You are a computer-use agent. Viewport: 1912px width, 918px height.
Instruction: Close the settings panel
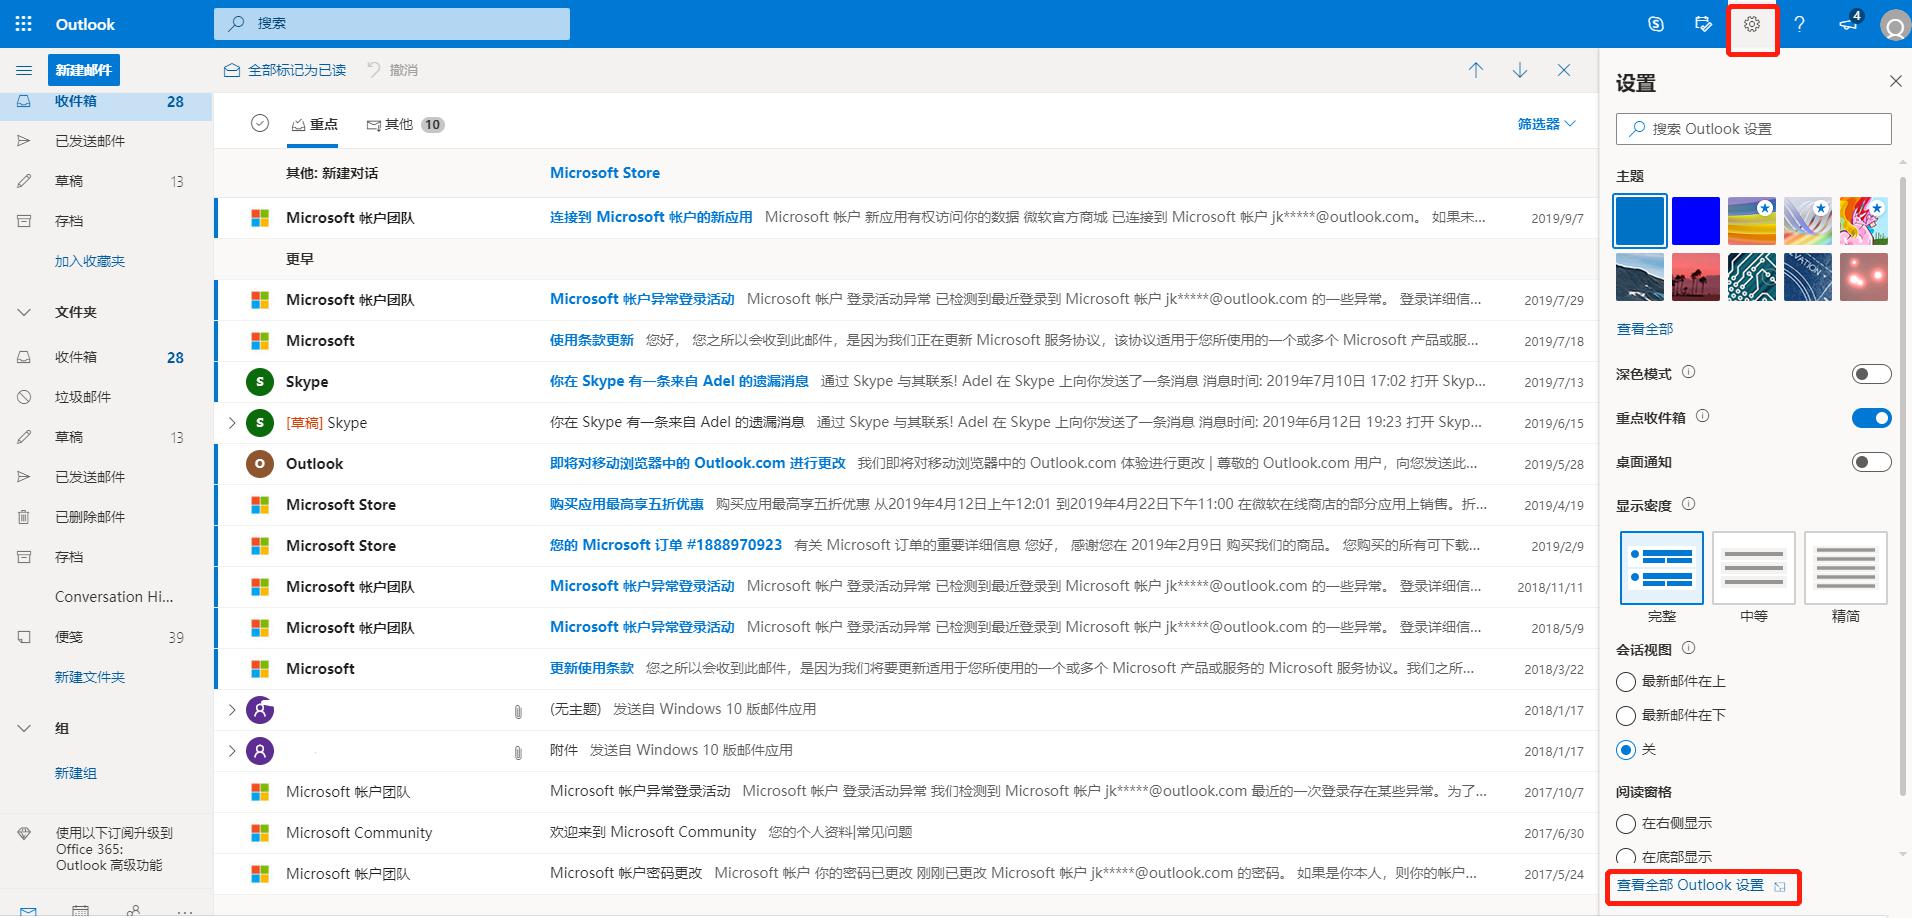point(1895,81)
